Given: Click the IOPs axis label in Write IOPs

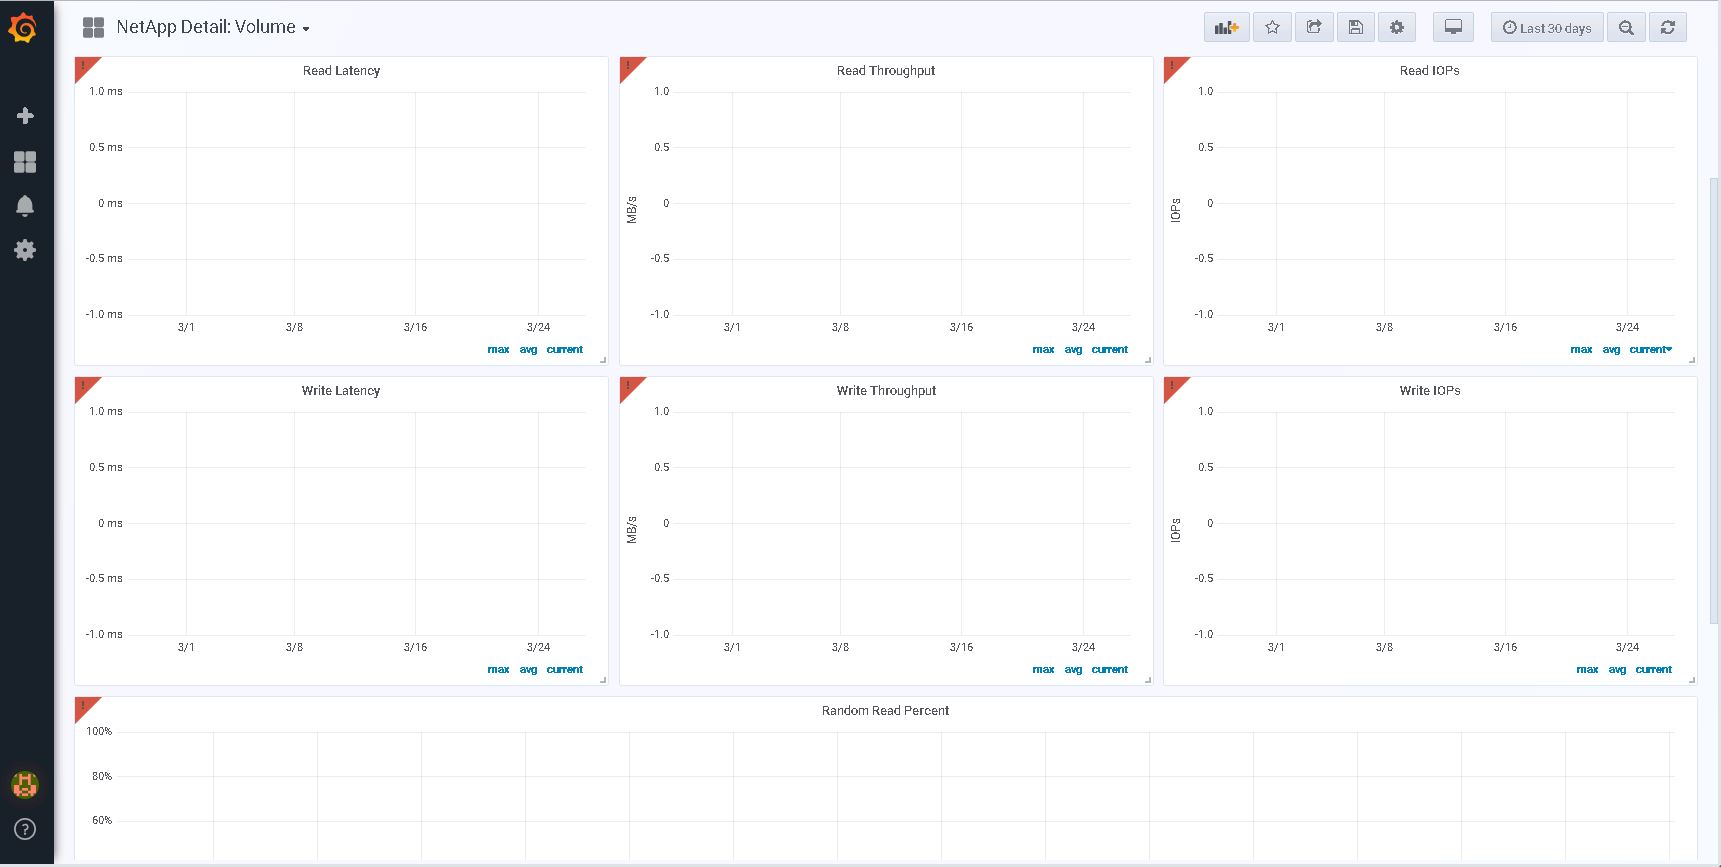Looking at the screenshot, I should (x=1176, y=530).
